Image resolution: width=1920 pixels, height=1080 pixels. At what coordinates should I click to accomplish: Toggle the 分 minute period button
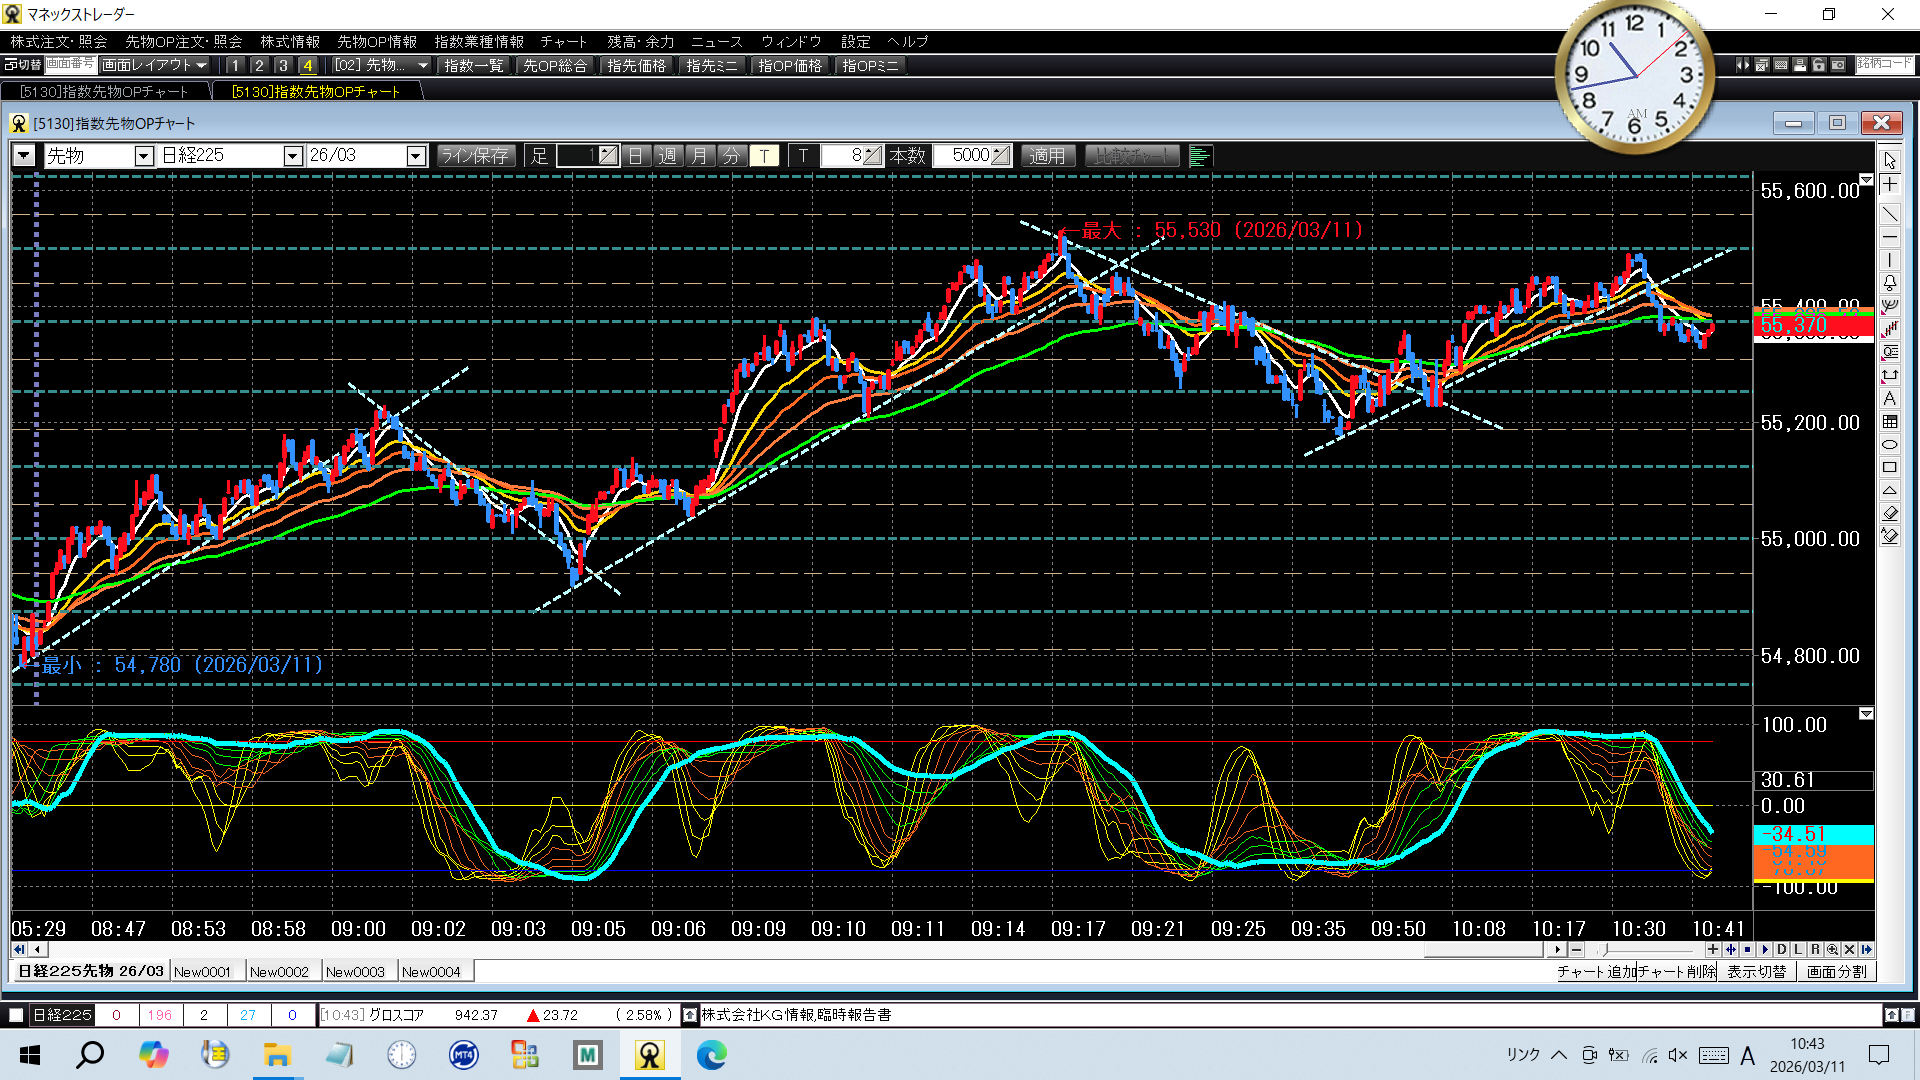pyautogui.click(x=732, y=156)
